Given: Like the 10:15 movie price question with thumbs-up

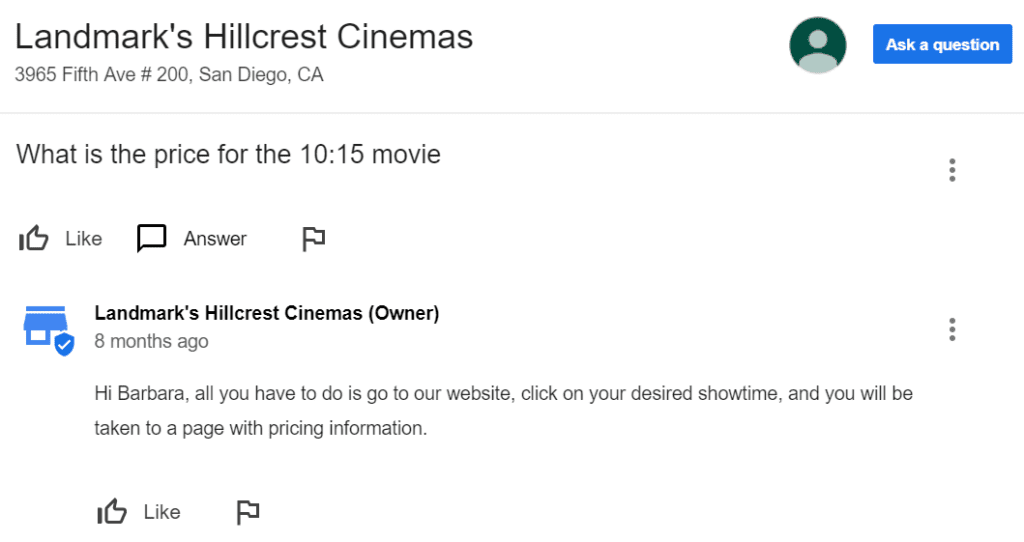Looking at the screenshot, I should (33, 238).
